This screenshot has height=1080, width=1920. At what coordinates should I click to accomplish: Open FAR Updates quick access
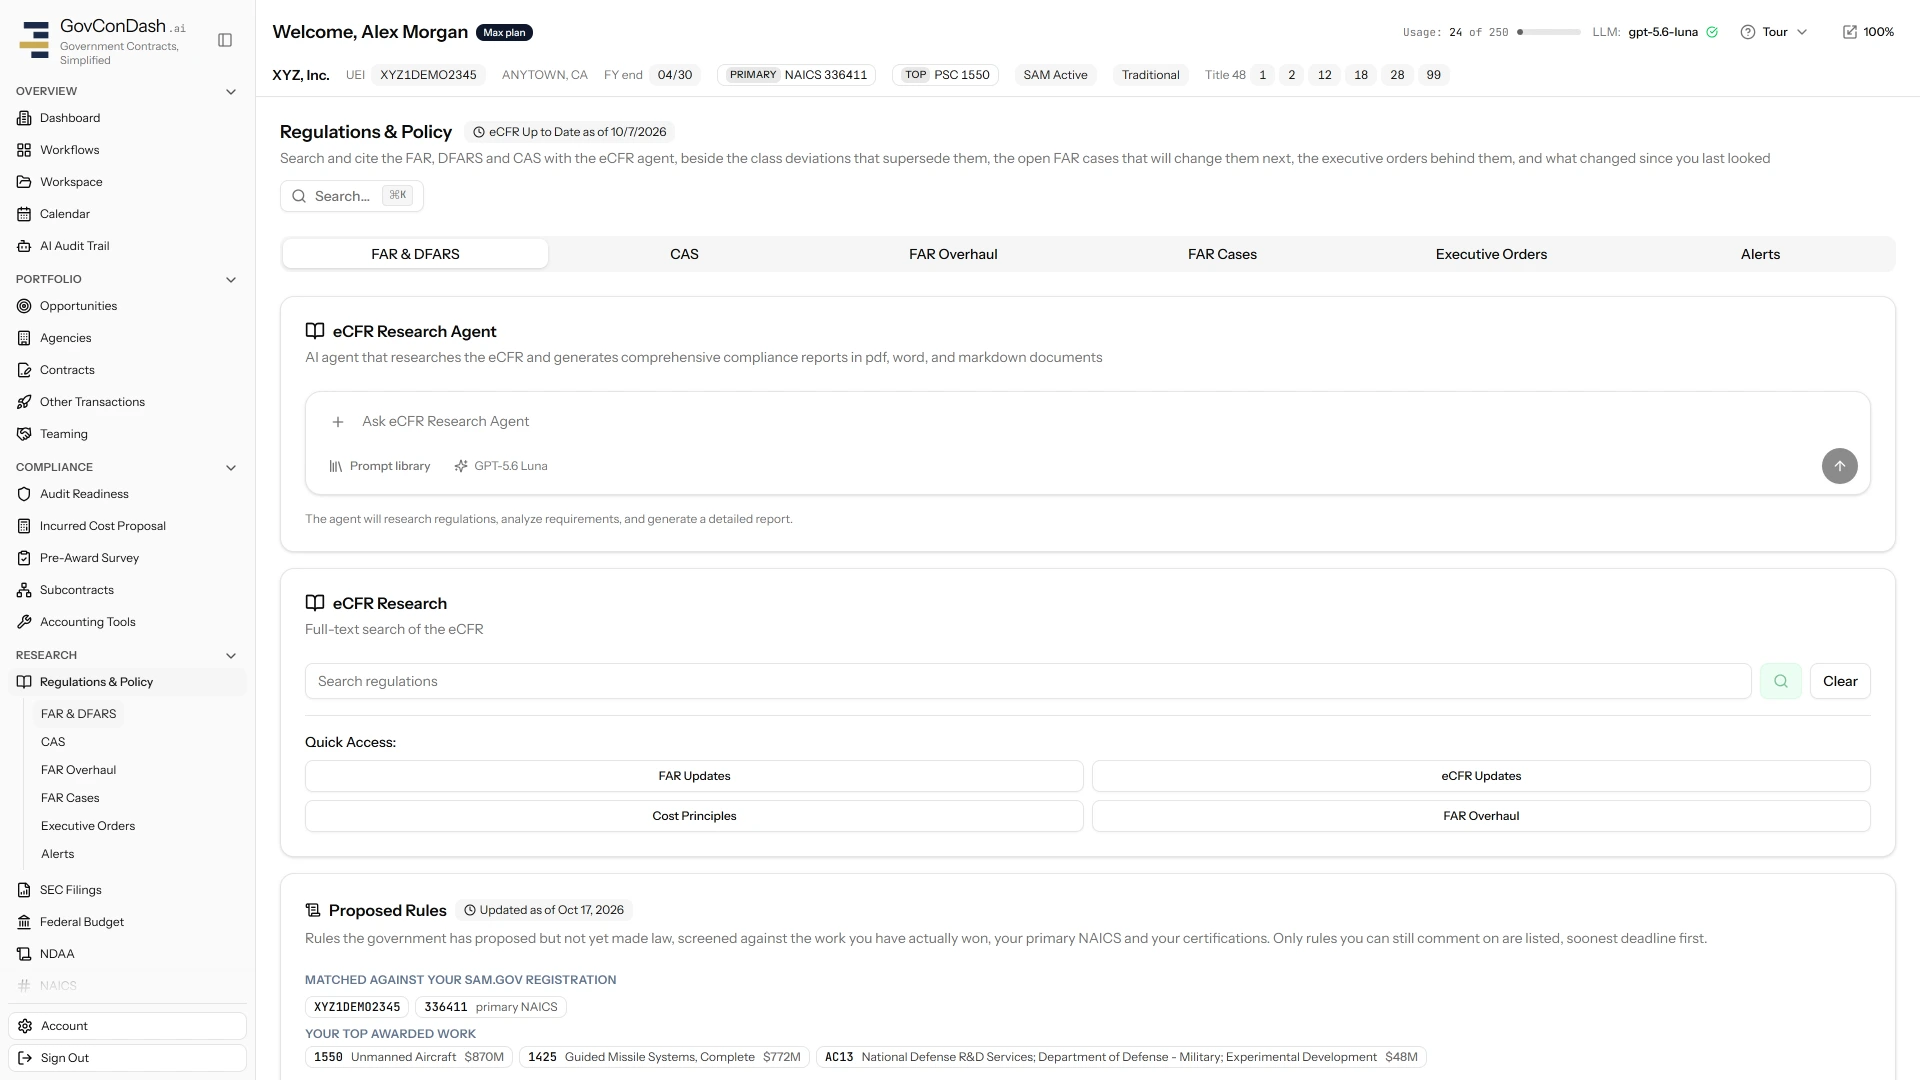tap(694, 776)
